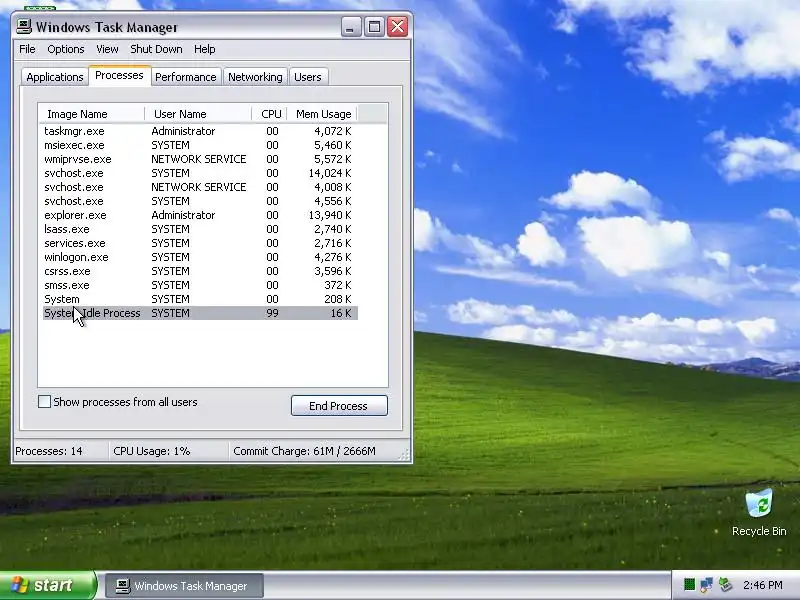Select the Processes tab
Viewport: 800px width, 600px height.
click(x=119, y=76)
